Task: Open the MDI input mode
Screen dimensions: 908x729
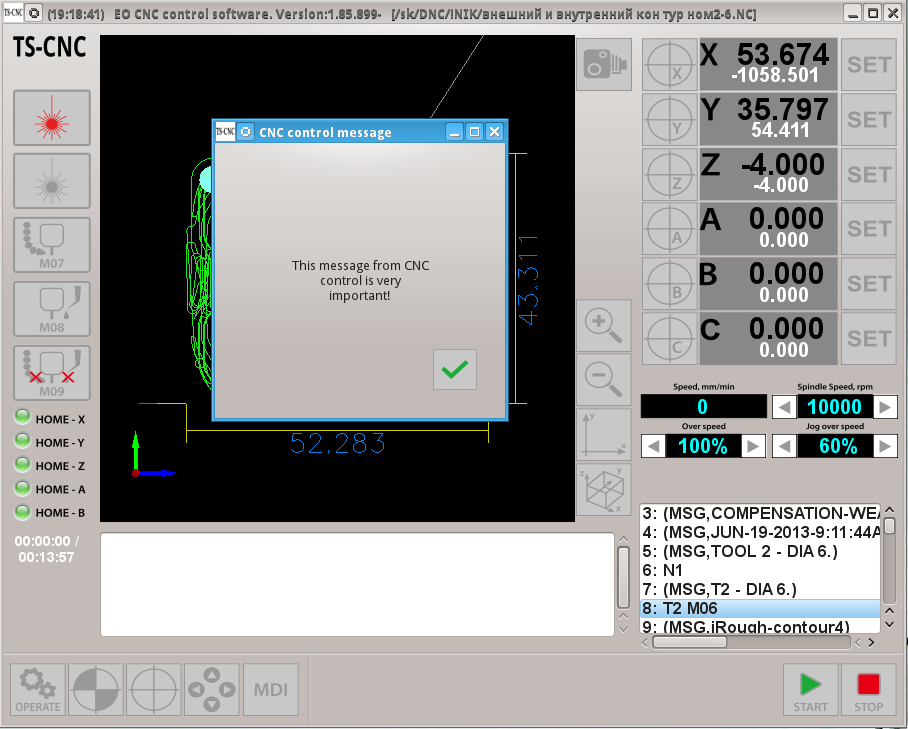Action: tap(271, 690)
